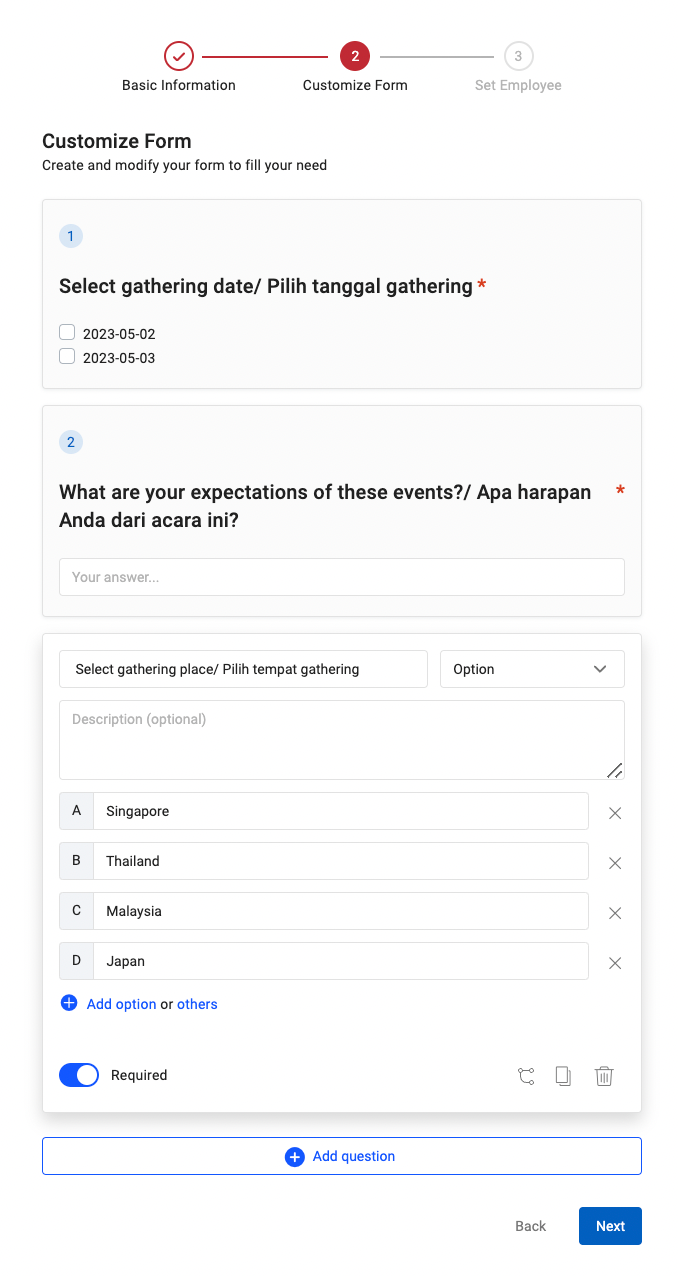Click the completed checkmark on Basic Information step
The height and width of the screenshot is (1276, 678).
(179, 56)
